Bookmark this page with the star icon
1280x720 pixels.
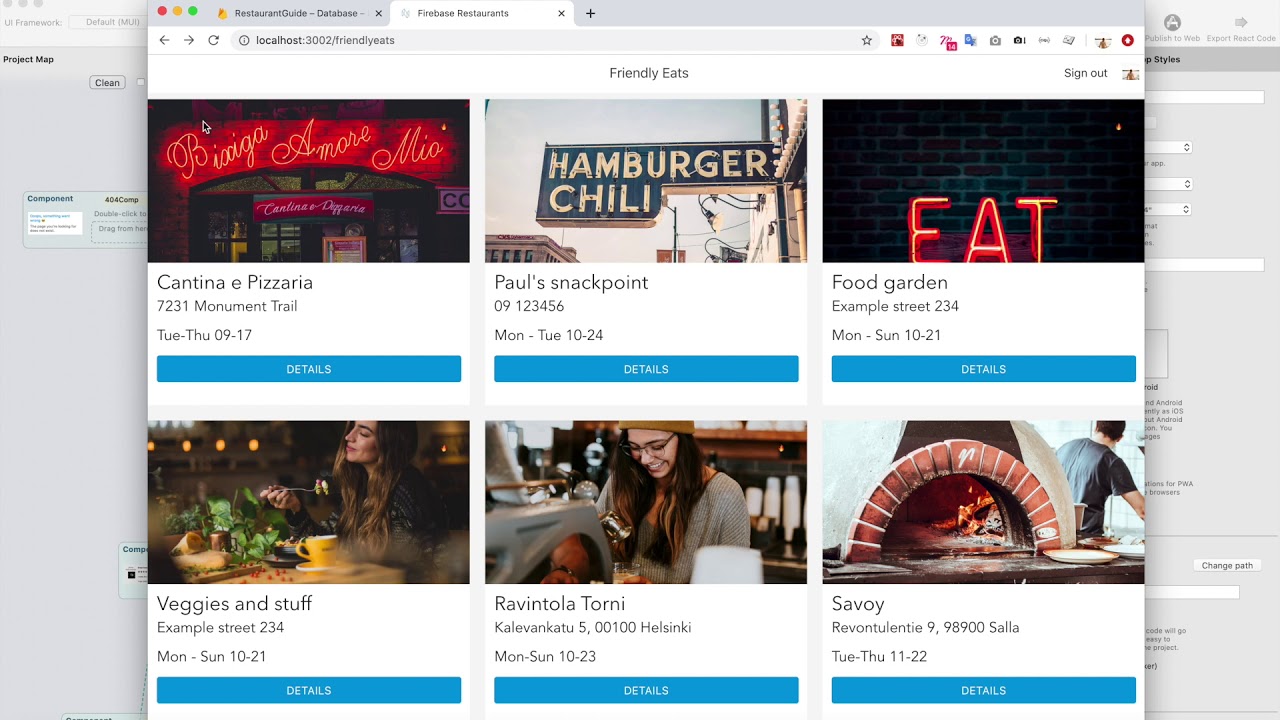coord(867,40)
